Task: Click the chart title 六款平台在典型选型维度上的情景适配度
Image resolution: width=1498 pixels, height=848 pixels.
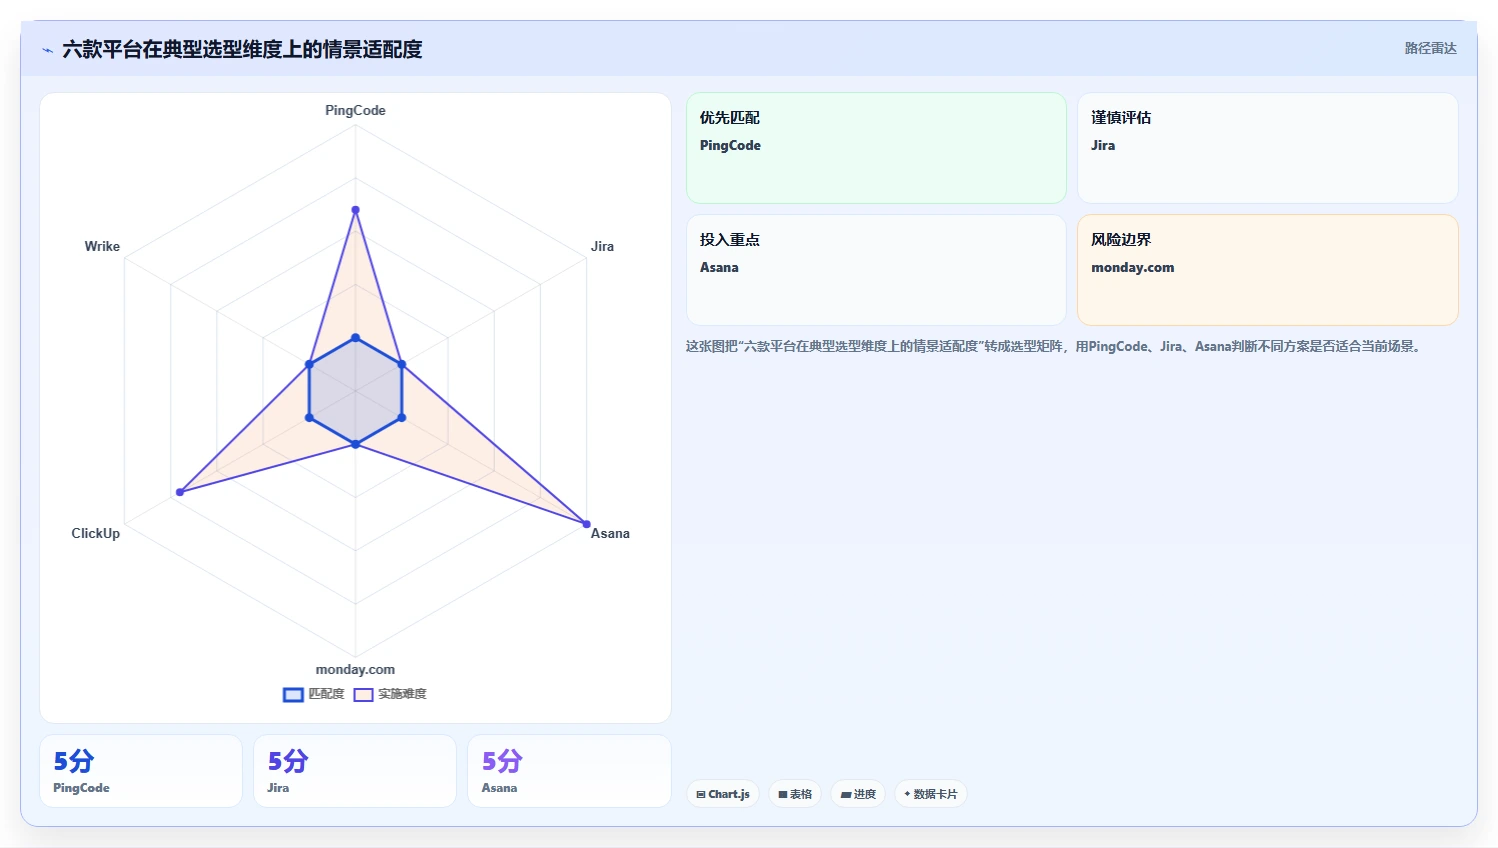Action: point(242,49)
